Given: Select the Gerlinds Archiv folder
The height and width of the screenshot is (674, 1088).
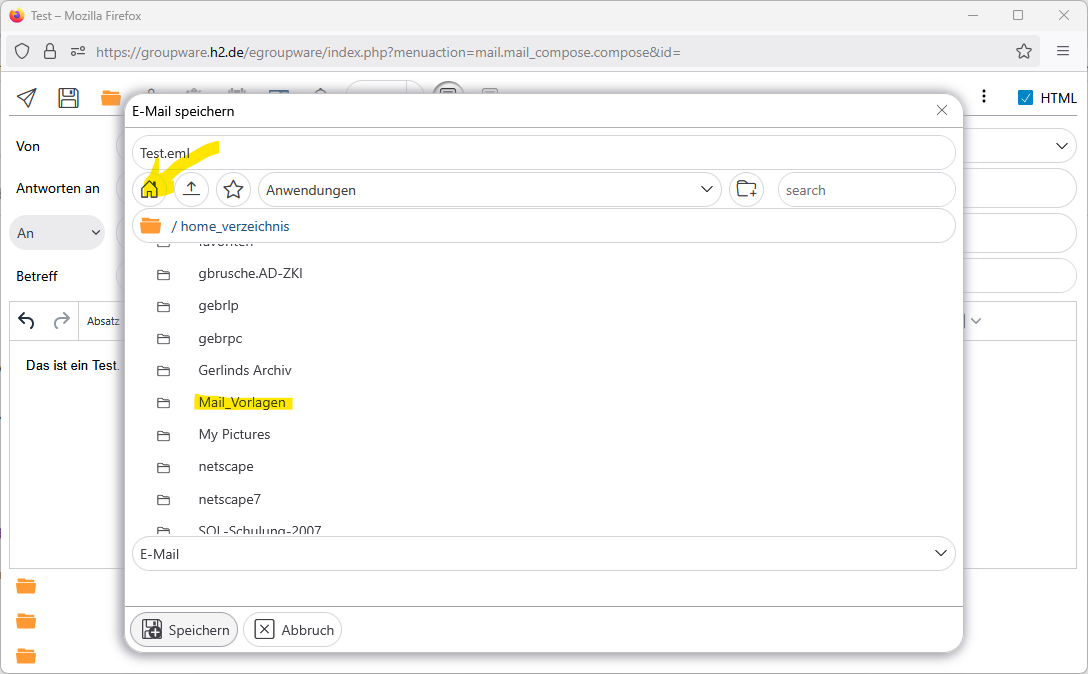Looking at the screenshot, I should click(x=245, y=370).
